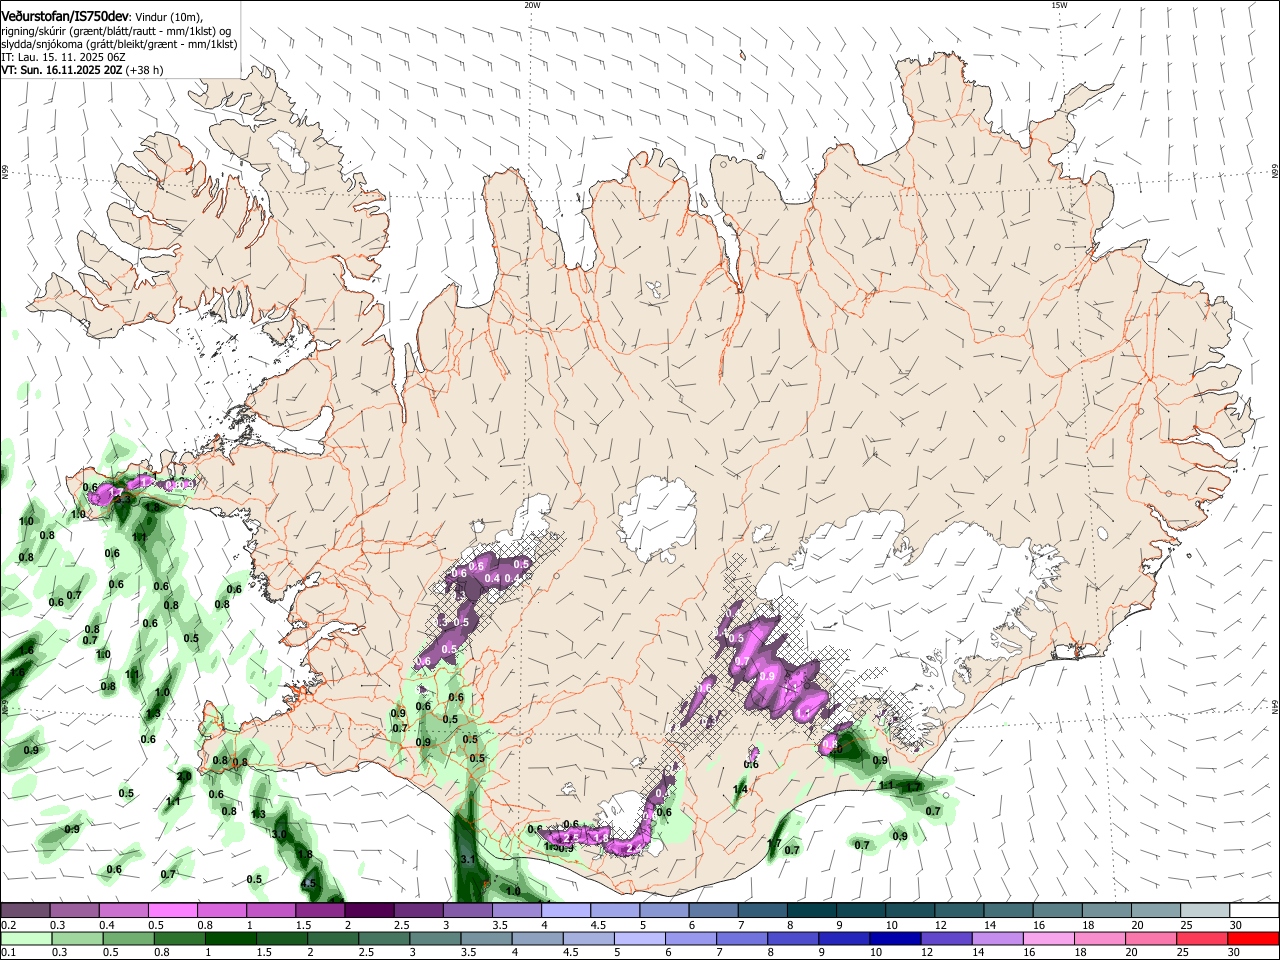Click the '0.4' label in the upper legend
Image resolution: width=1280 pixels, height=960 pixels.
pyautogui.click(x=106, y=925)
